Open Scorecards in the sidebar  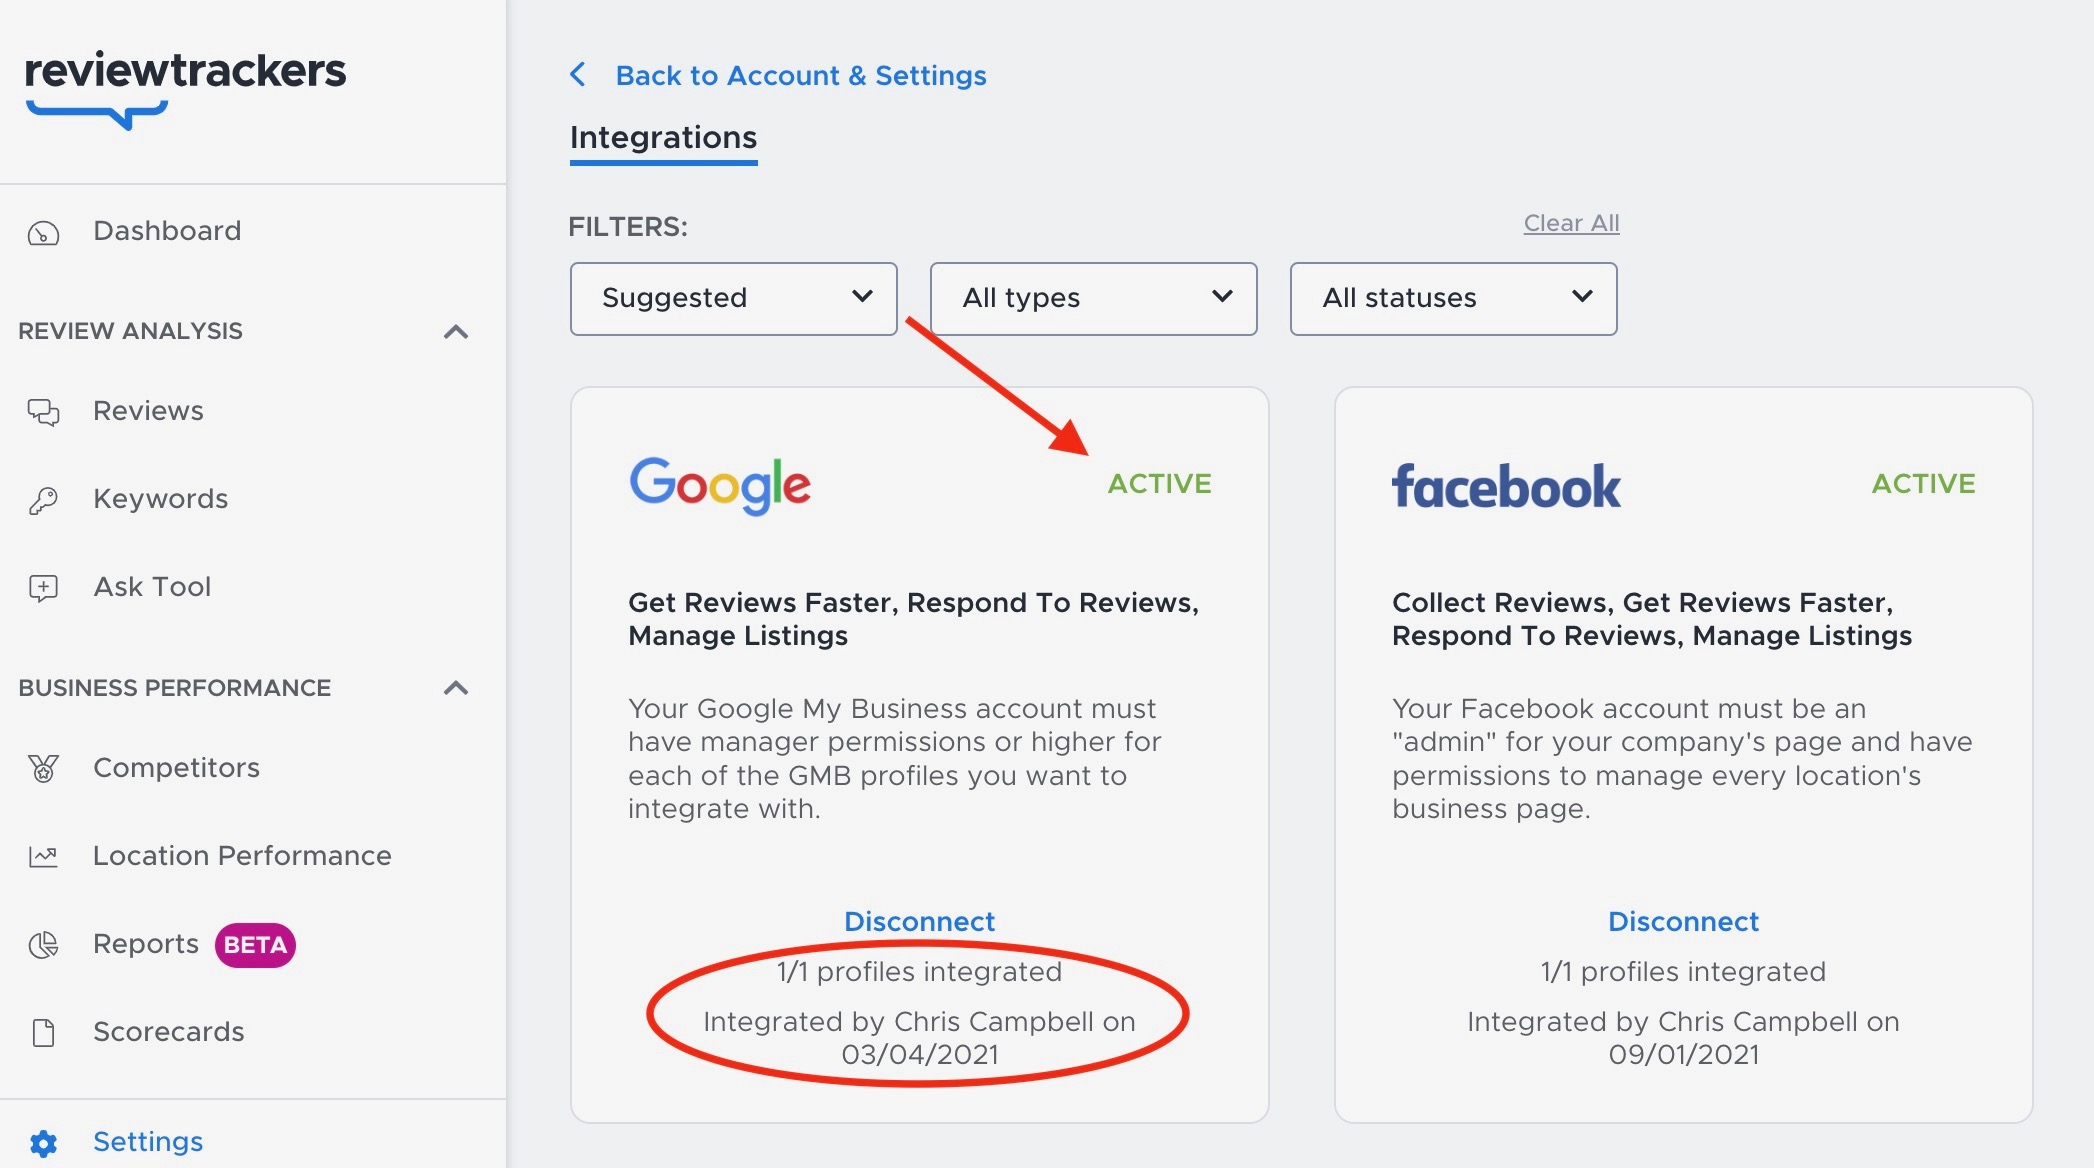pos(168,1031)
